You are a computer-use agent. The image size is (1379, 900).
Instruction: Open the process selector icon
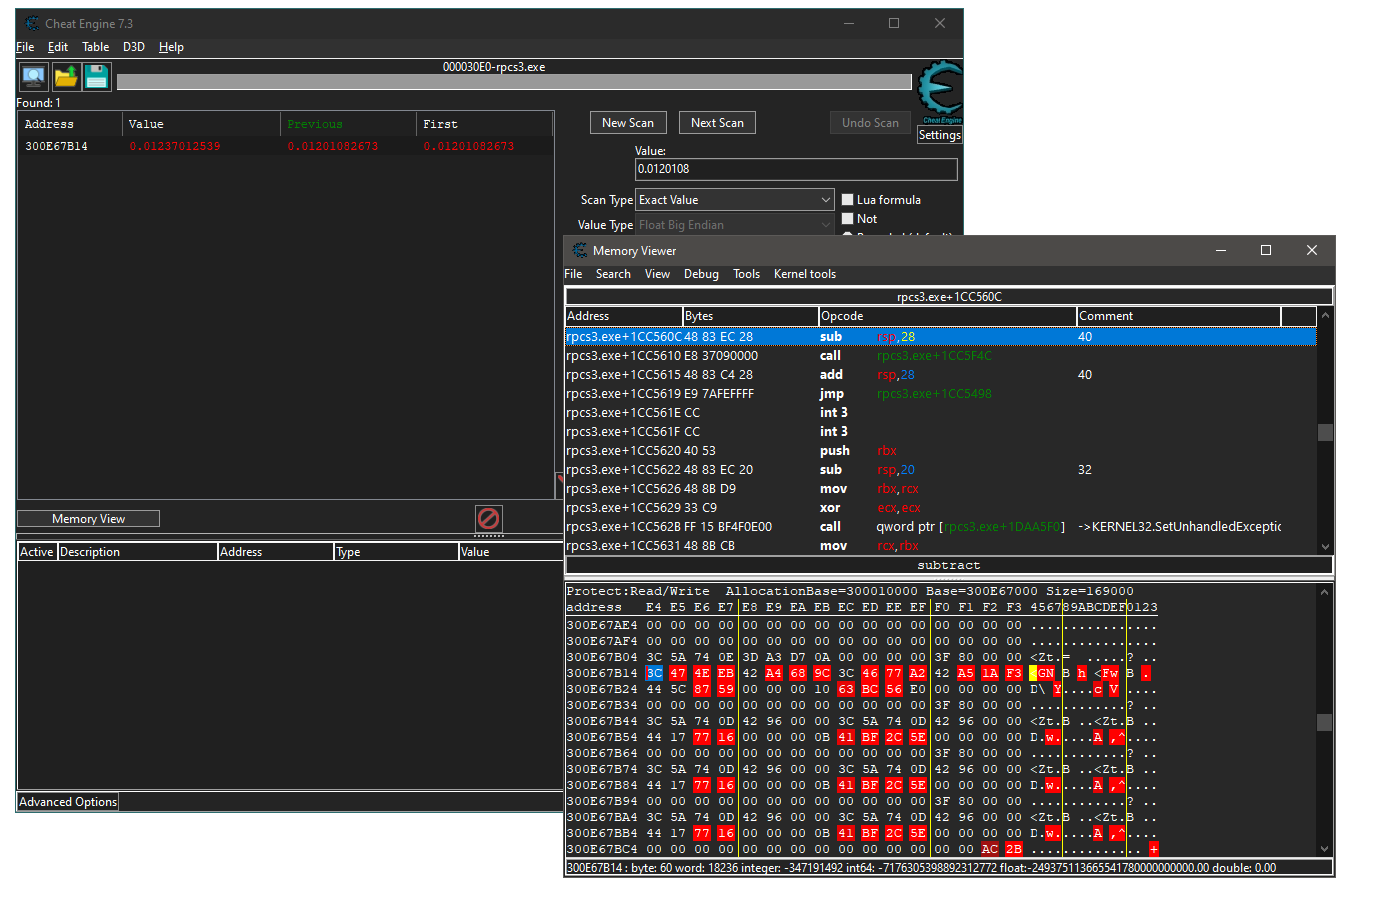(x=33, y=76)
